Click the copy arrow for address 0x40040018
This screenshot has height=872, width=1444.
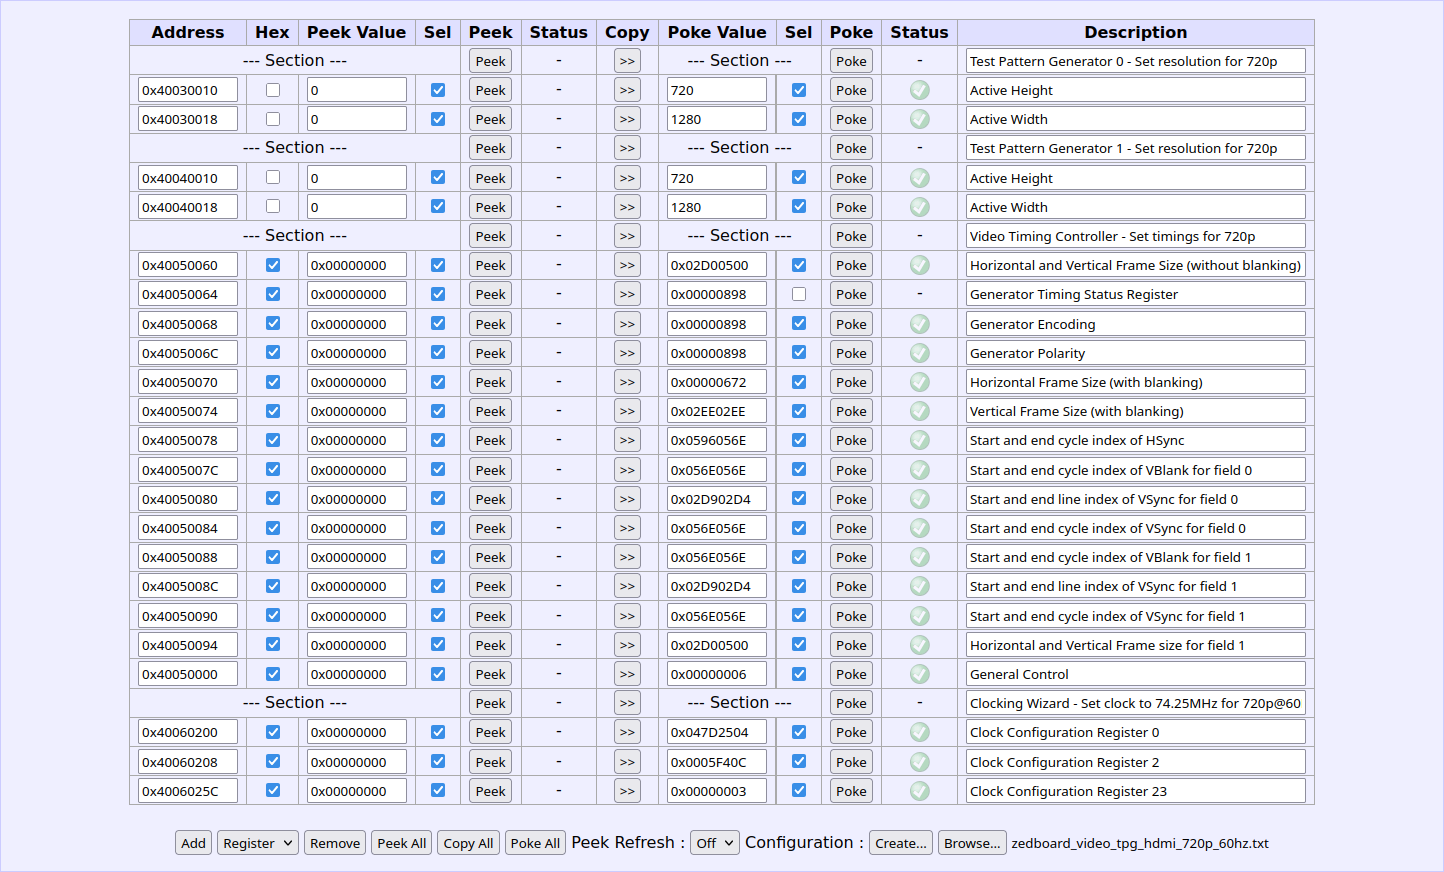coord(627,207)
